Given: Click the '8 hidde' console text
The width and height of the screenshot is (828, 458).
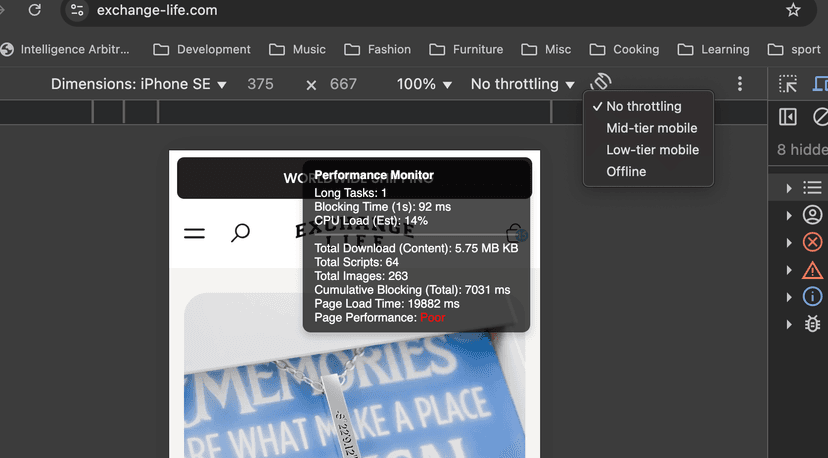Looking at the screenshot, I should 802,149.
